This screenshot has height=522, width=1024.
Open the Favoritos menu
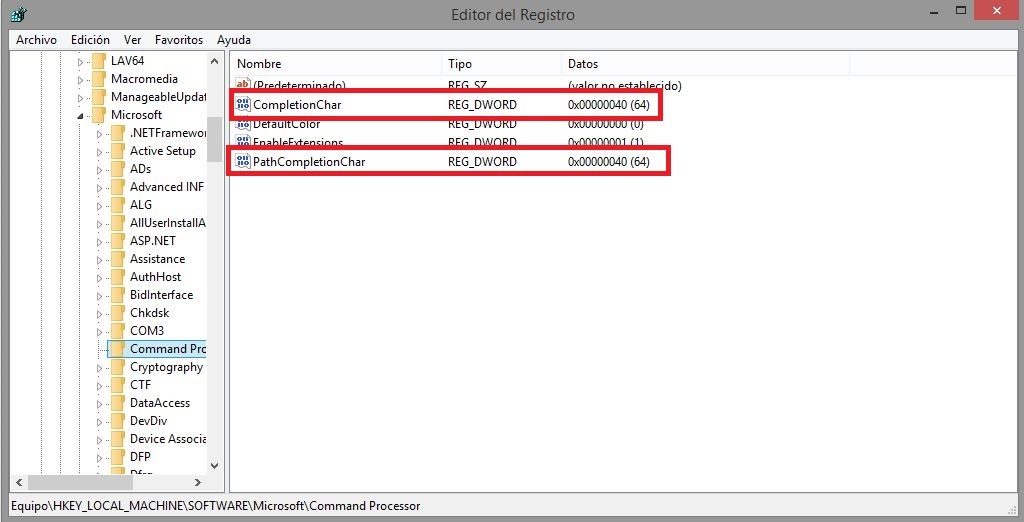click(179, 40)
